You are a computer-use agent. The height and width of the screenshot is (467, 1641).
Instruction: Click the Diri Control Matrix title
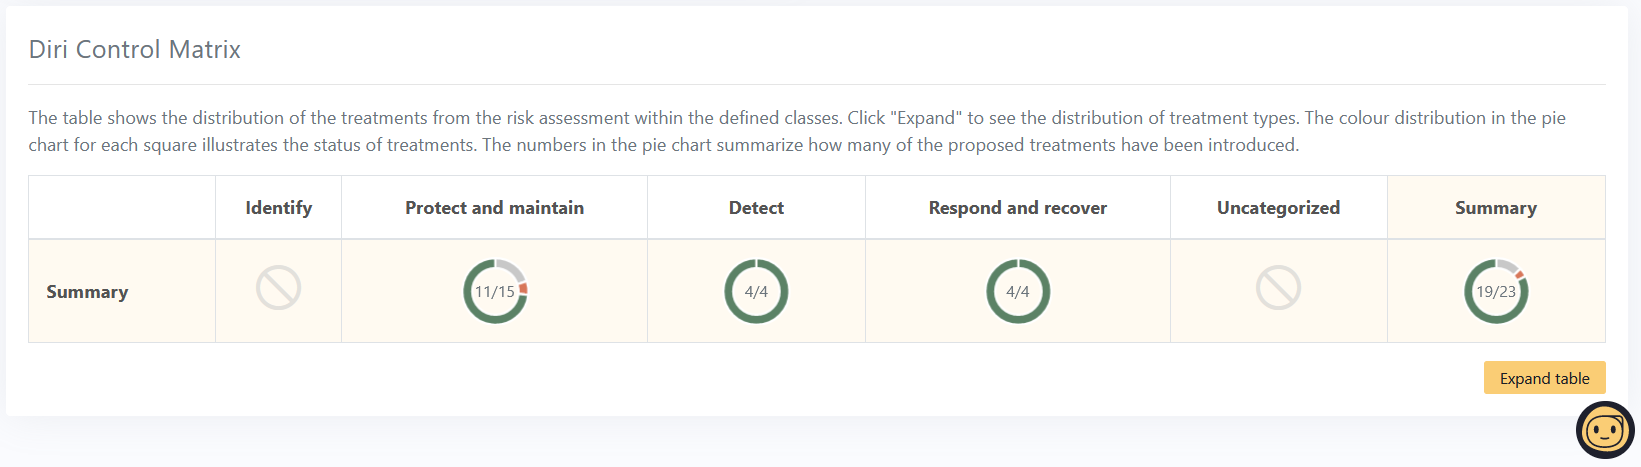[135, 49]
